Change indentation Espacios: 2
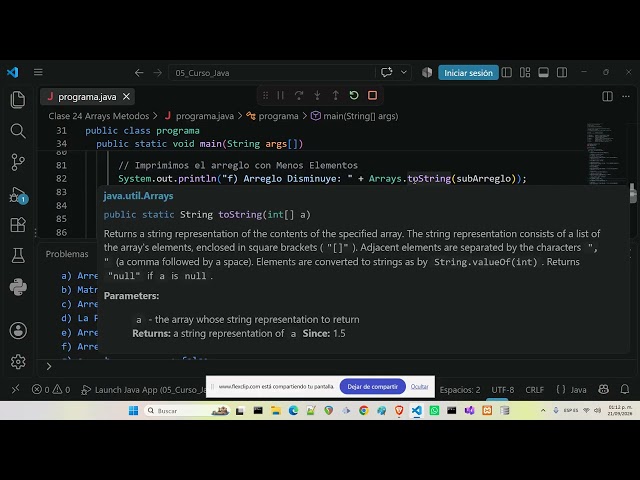The height and width of the screenshot is (480, 640). 460,390
